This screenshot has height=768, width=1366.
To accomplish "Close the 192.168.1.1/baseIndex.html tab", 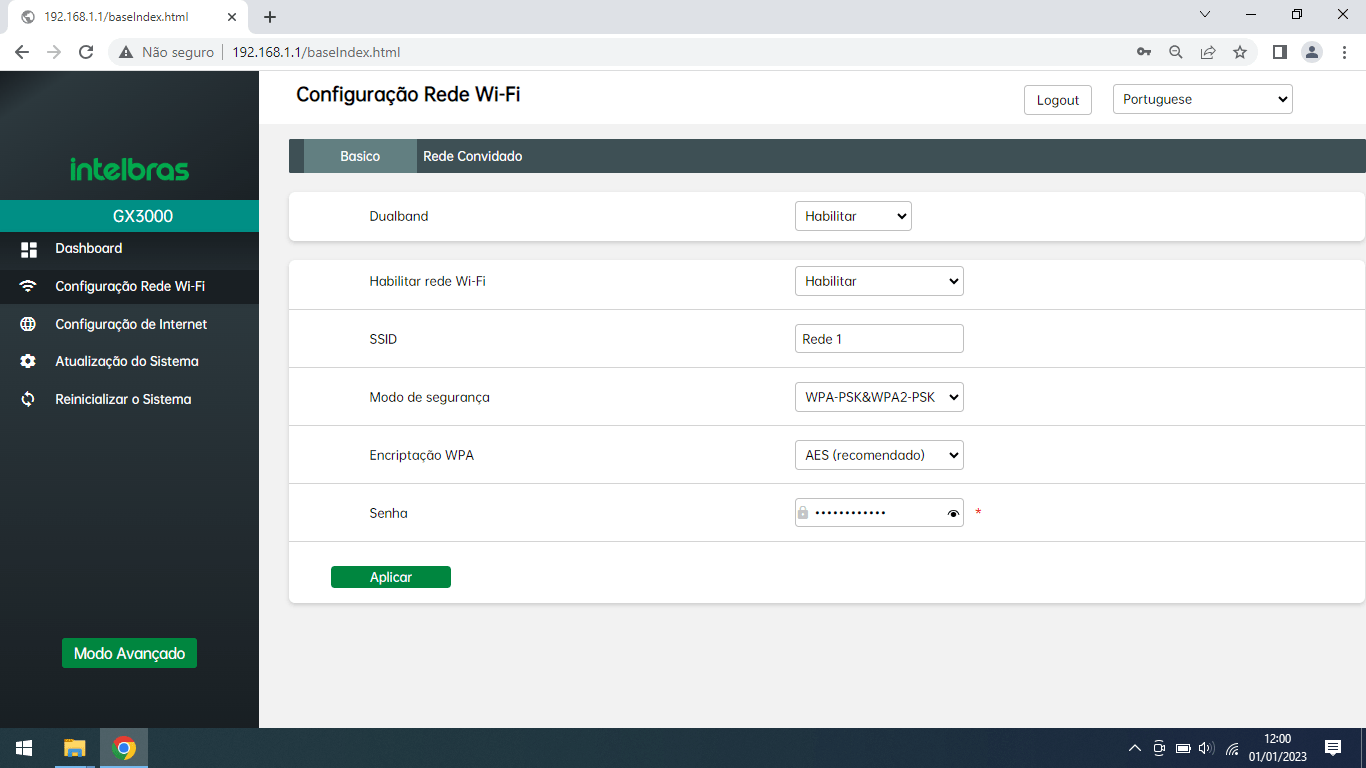I will (x=232, y=17).
